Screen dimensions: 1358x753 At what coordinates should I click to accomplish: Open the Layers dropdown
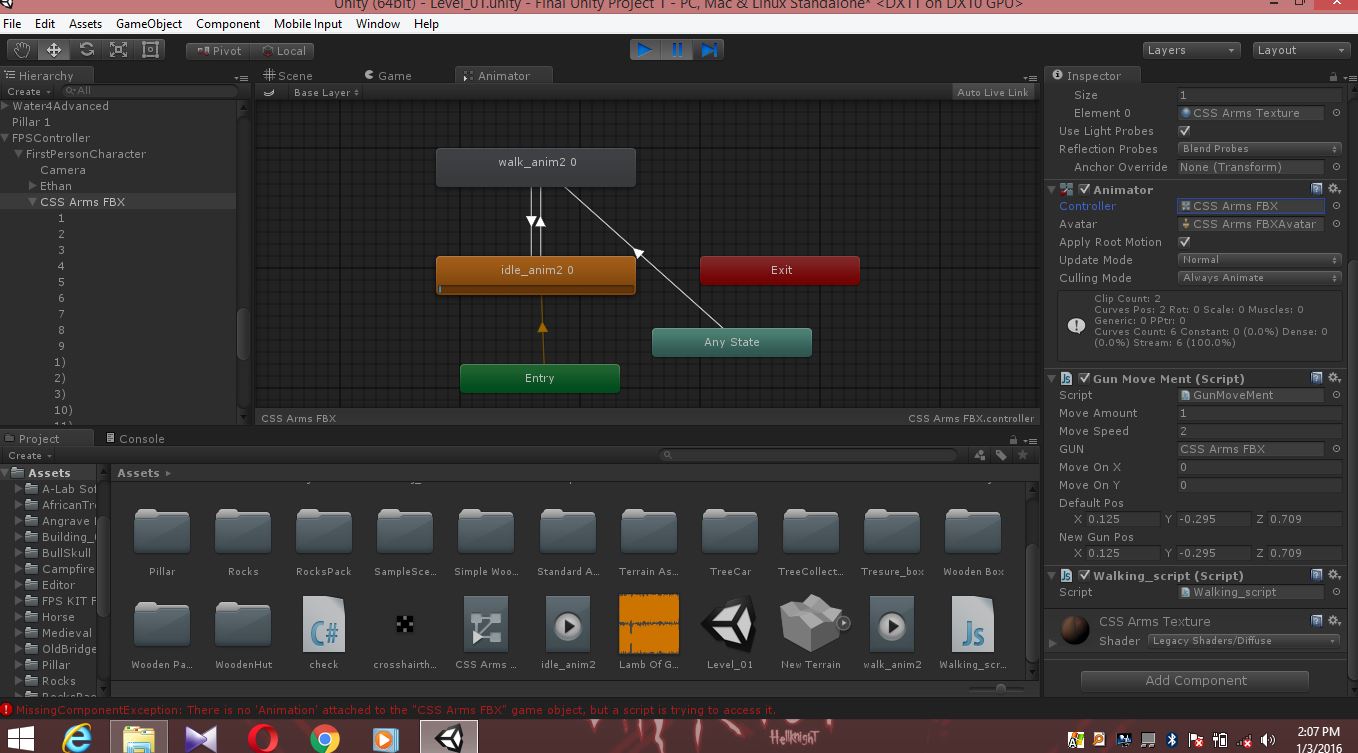1191,50
